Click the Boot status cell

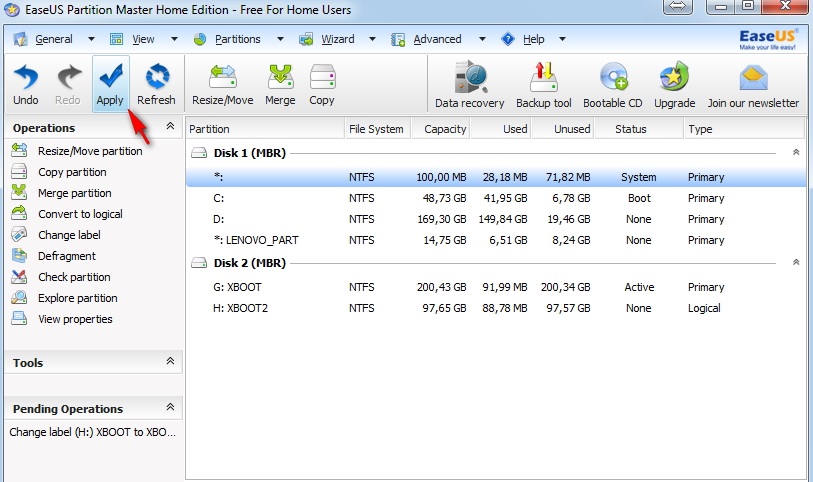[639, 198]
